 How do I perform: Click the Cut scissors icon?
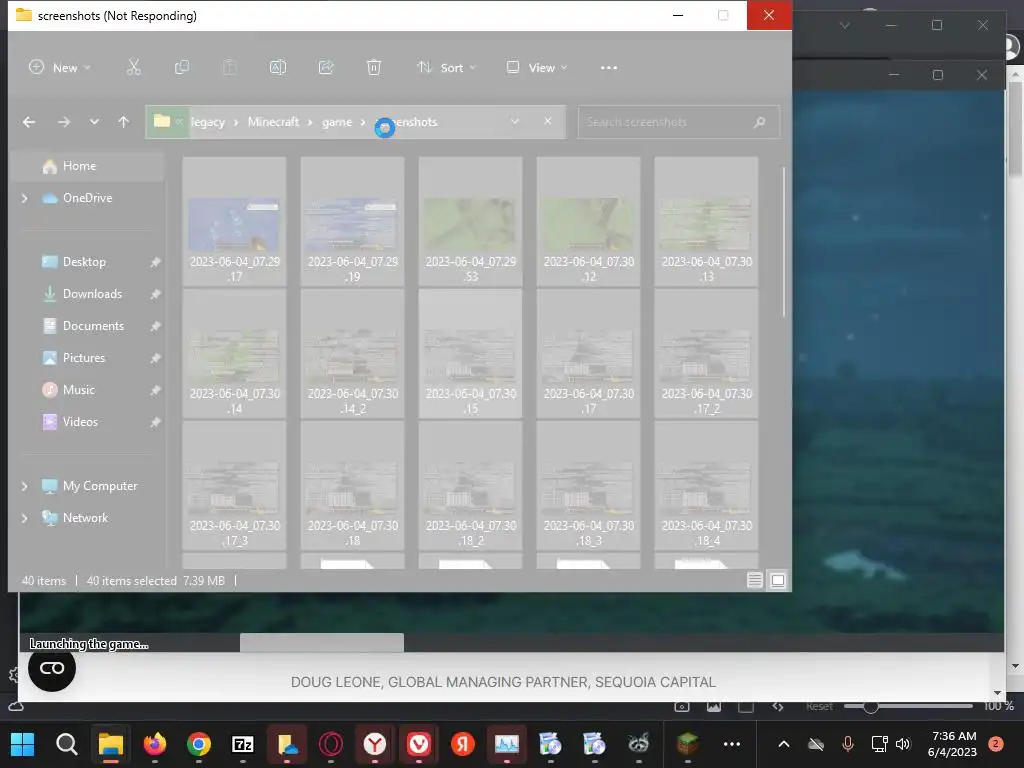coord(133,67)
